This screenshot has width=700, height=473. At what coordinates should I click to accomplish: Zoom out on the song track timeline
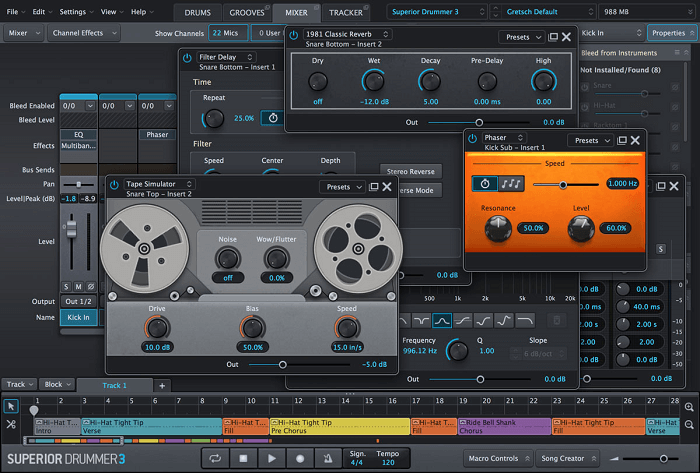tap(689, 425)
